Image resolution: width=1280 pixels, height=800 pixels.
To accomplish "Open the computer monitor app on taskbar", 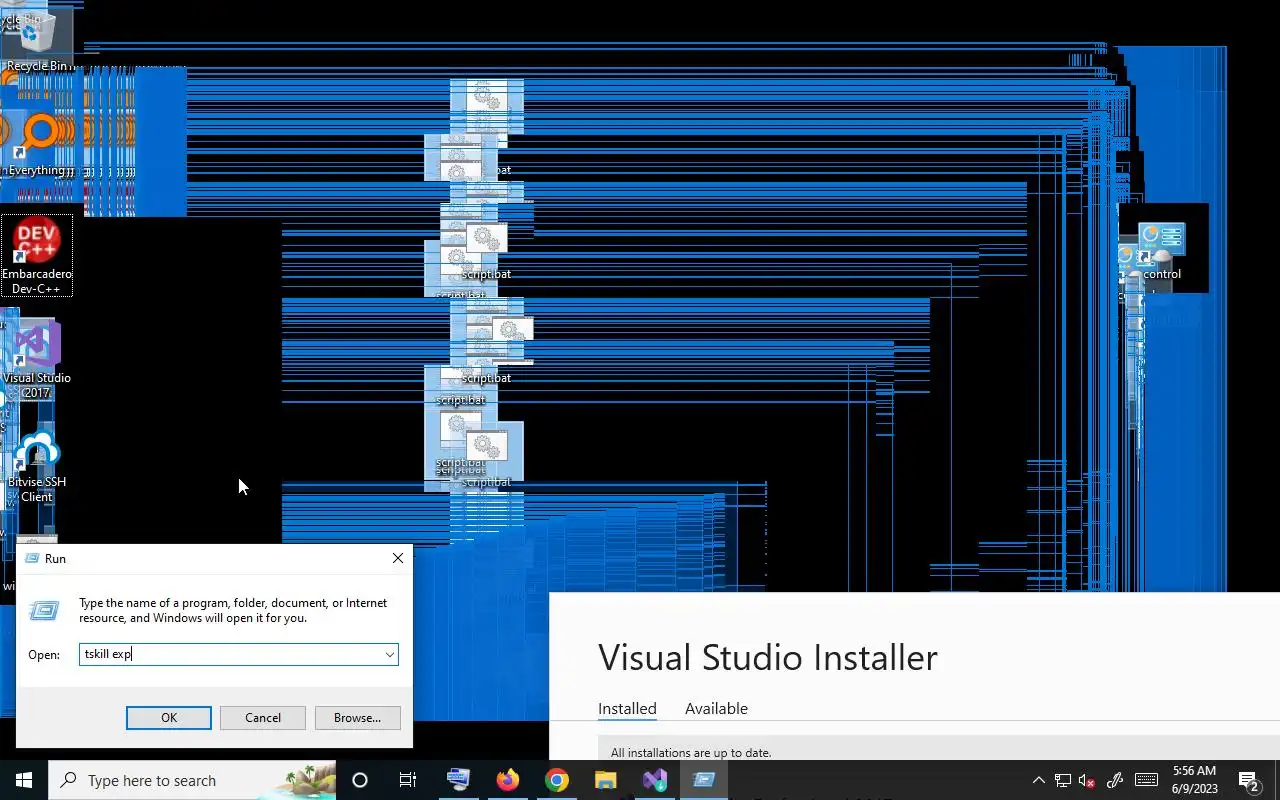I will [x=458, y=780].
